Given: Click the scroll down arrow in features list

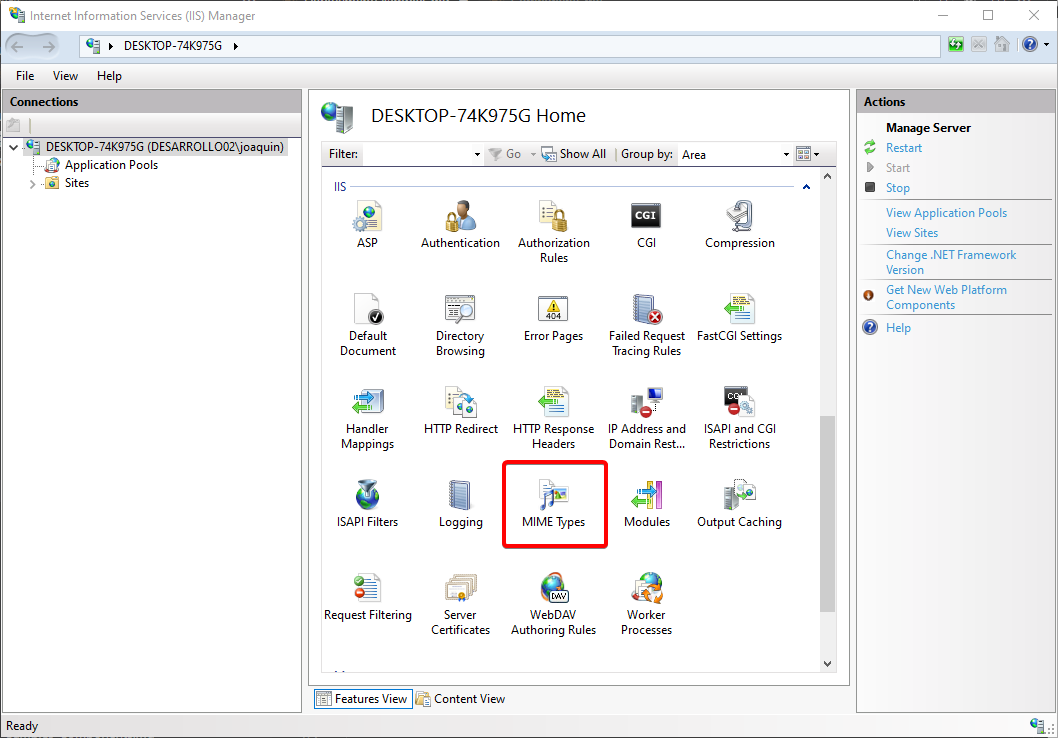Looking at the screenshot, I should (x=827, y=664).
